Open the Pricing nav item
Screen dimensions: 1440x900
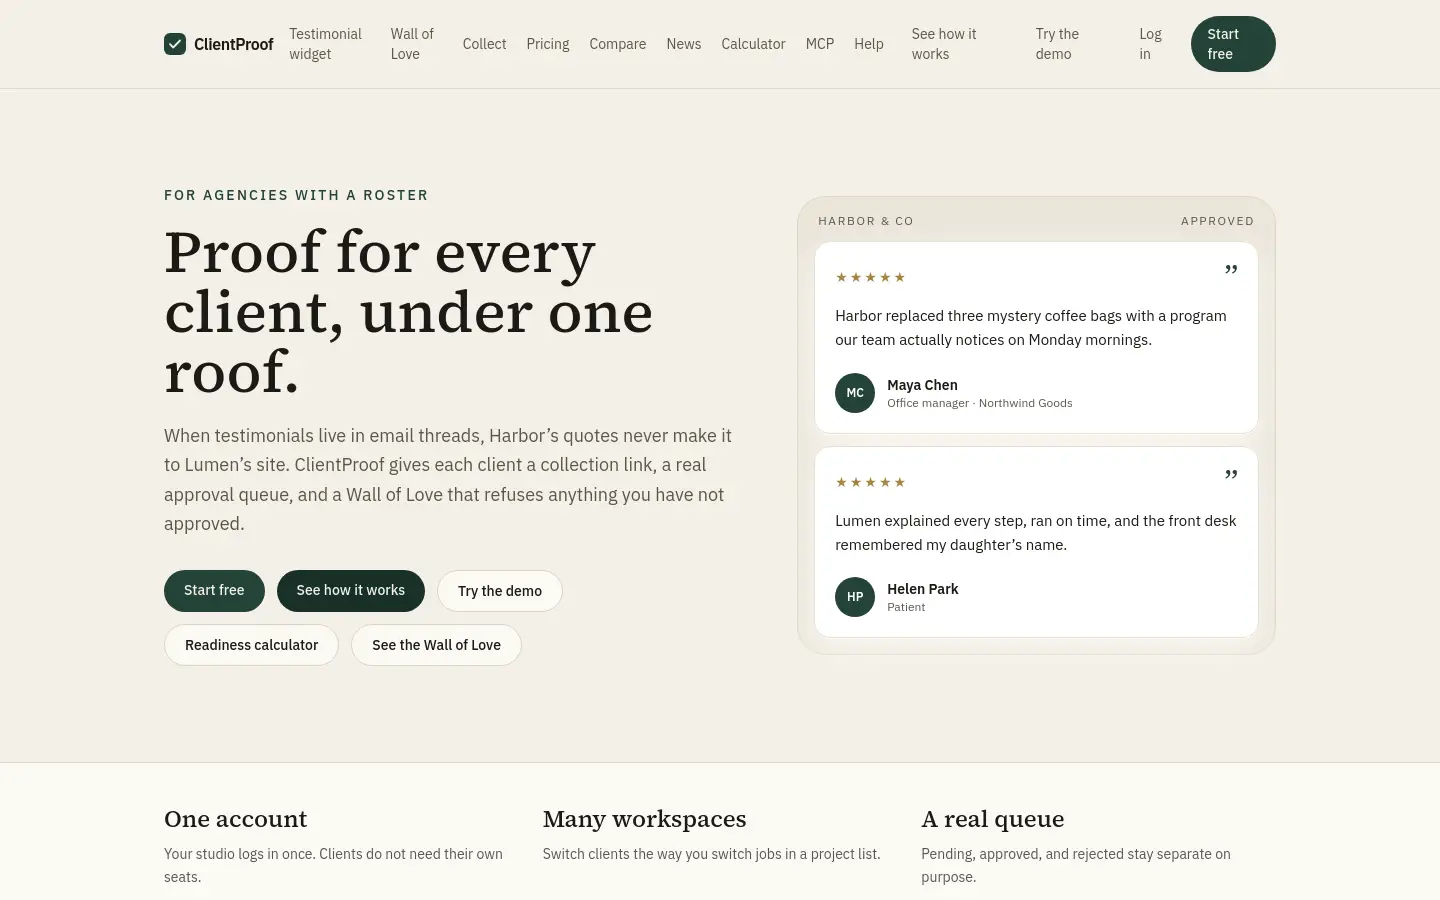pos(548,44)
